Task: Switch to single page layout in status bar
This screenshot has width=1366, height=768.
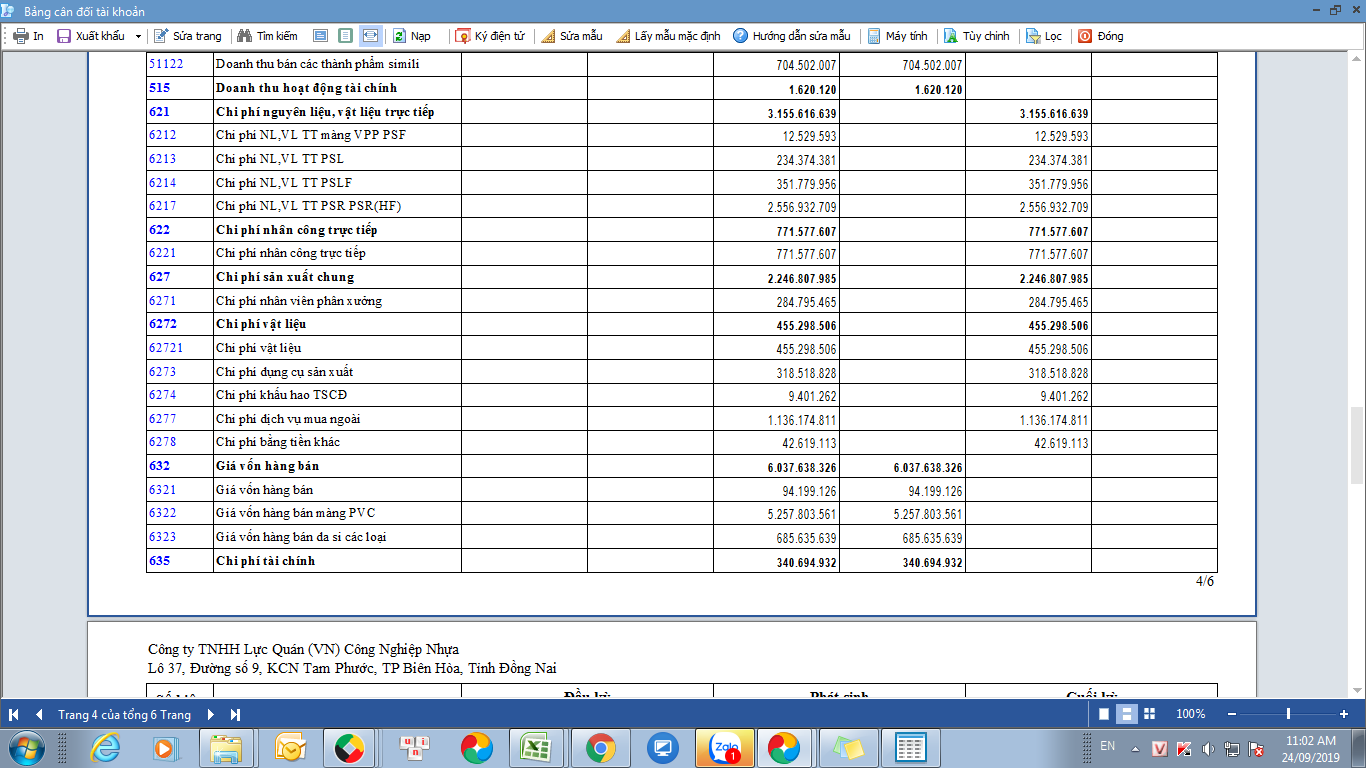Action: pyautogui.click(x=1103, y=714)
